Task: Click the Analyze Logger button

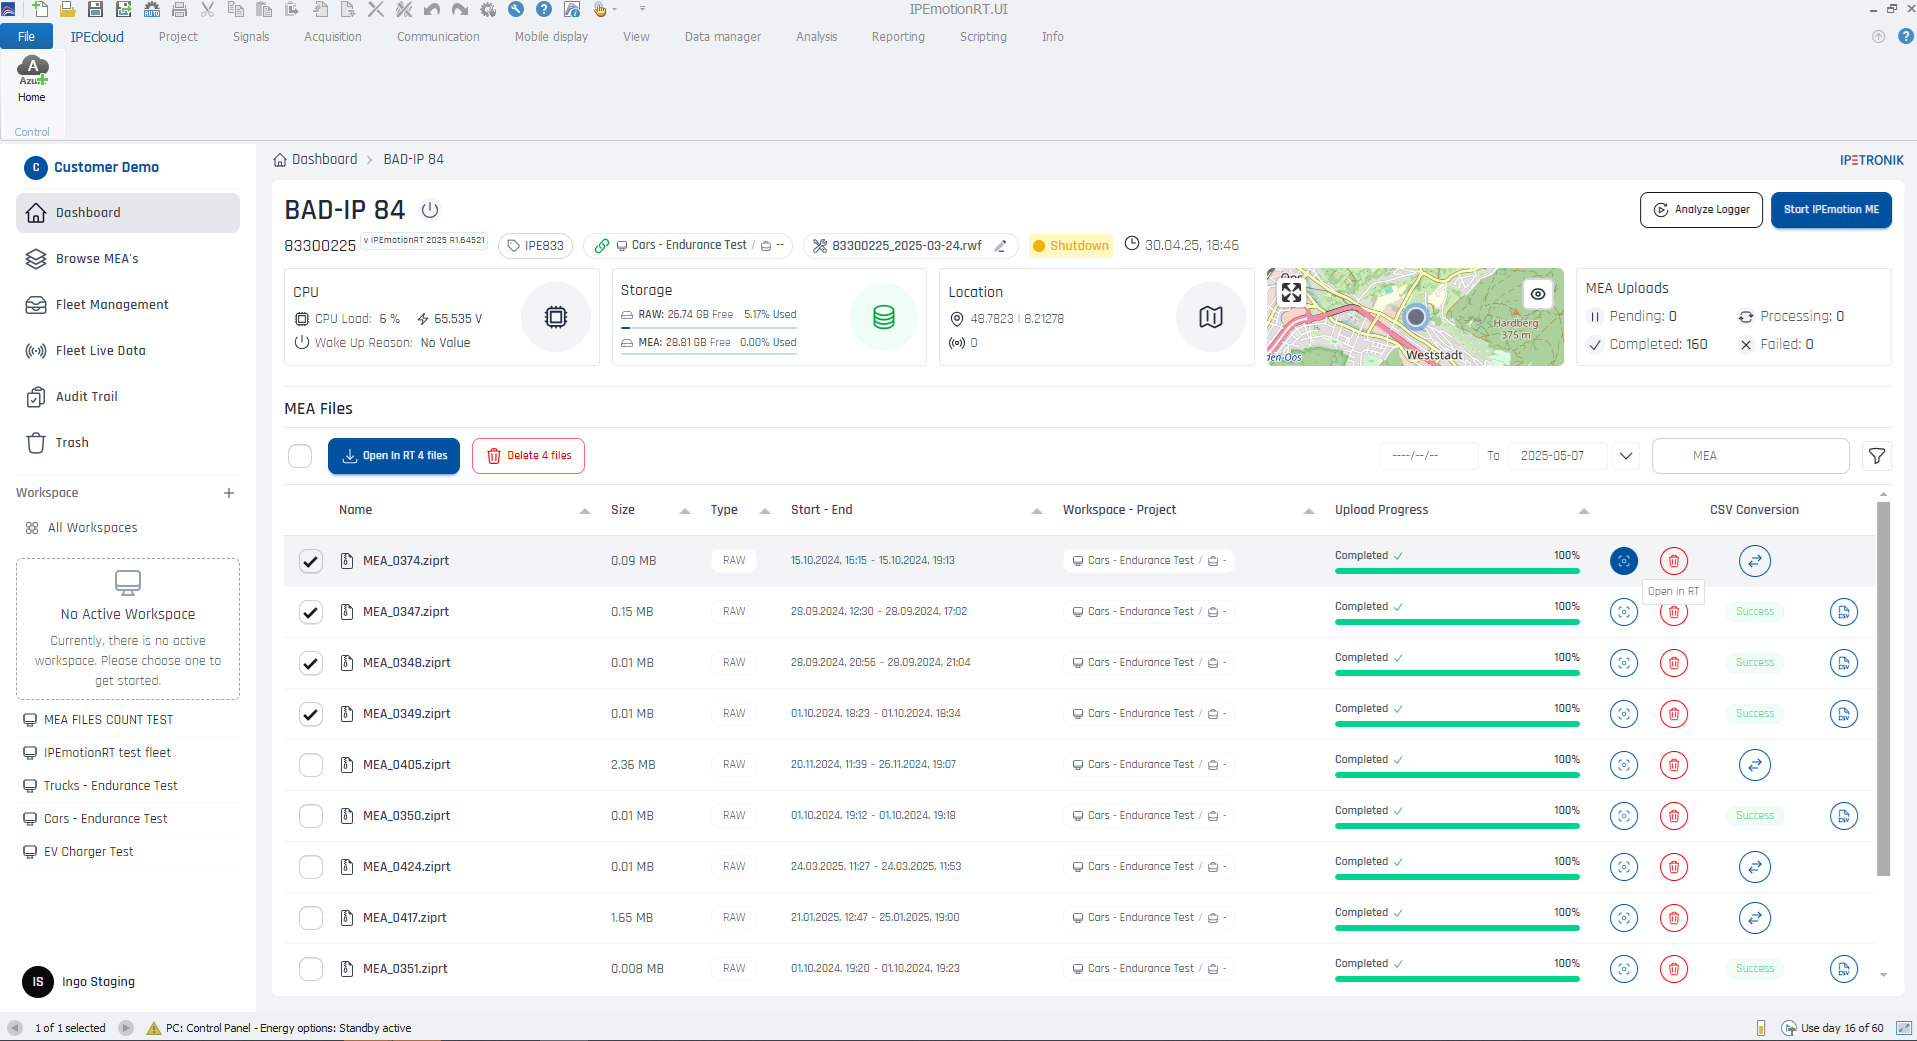Action: [1701, 210]
